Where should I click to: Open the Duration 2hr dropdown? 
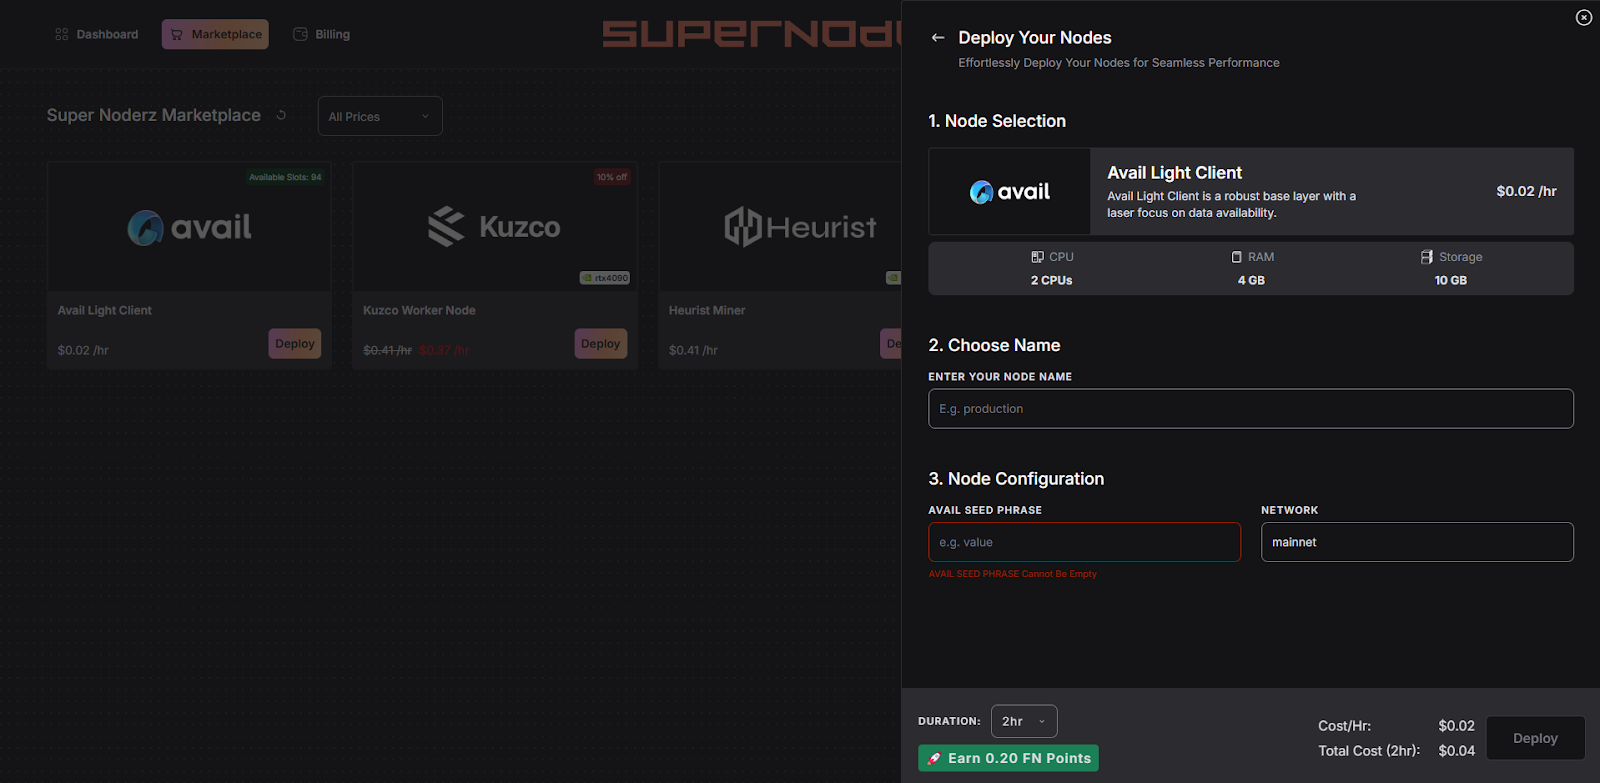click(1024, 721)
